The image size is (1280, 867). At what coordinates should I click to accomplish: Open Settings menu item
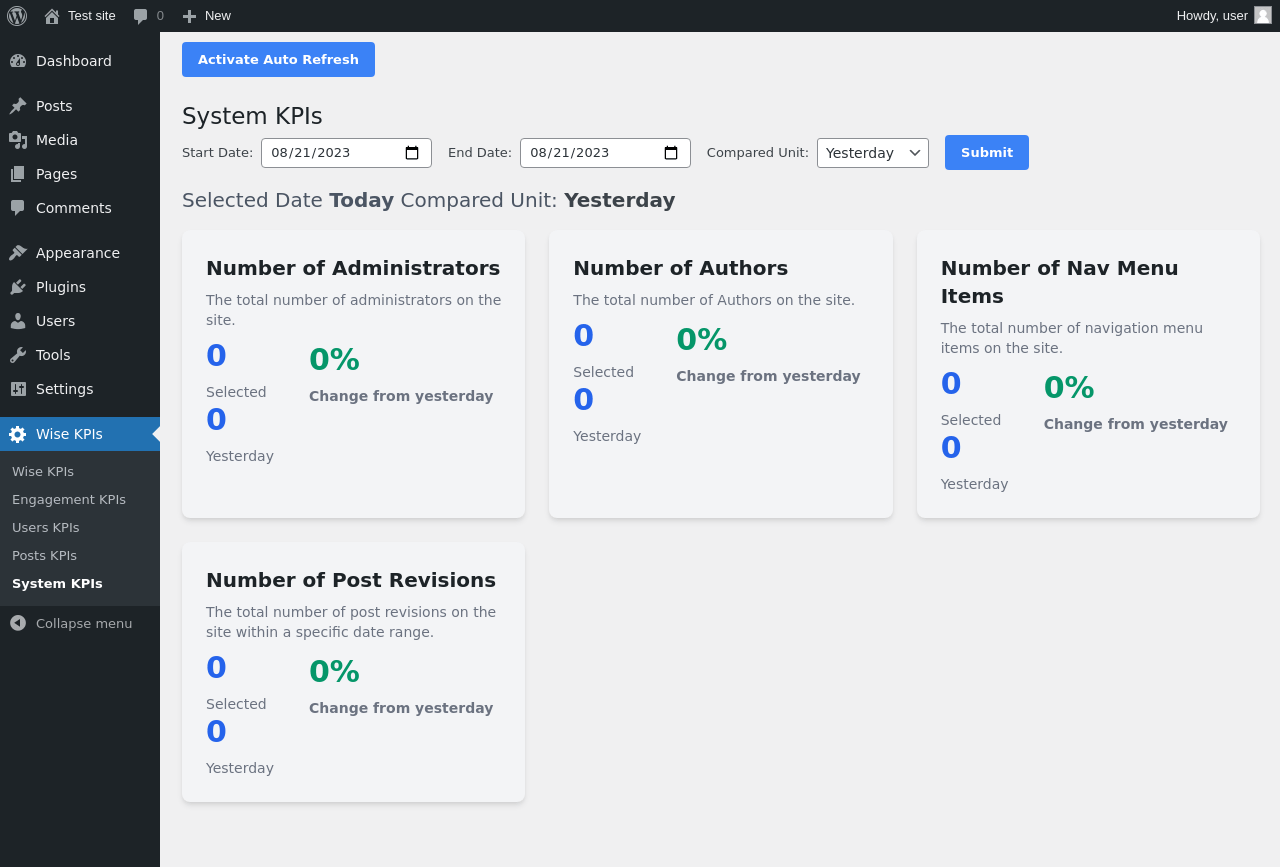(x=80, y=389)
